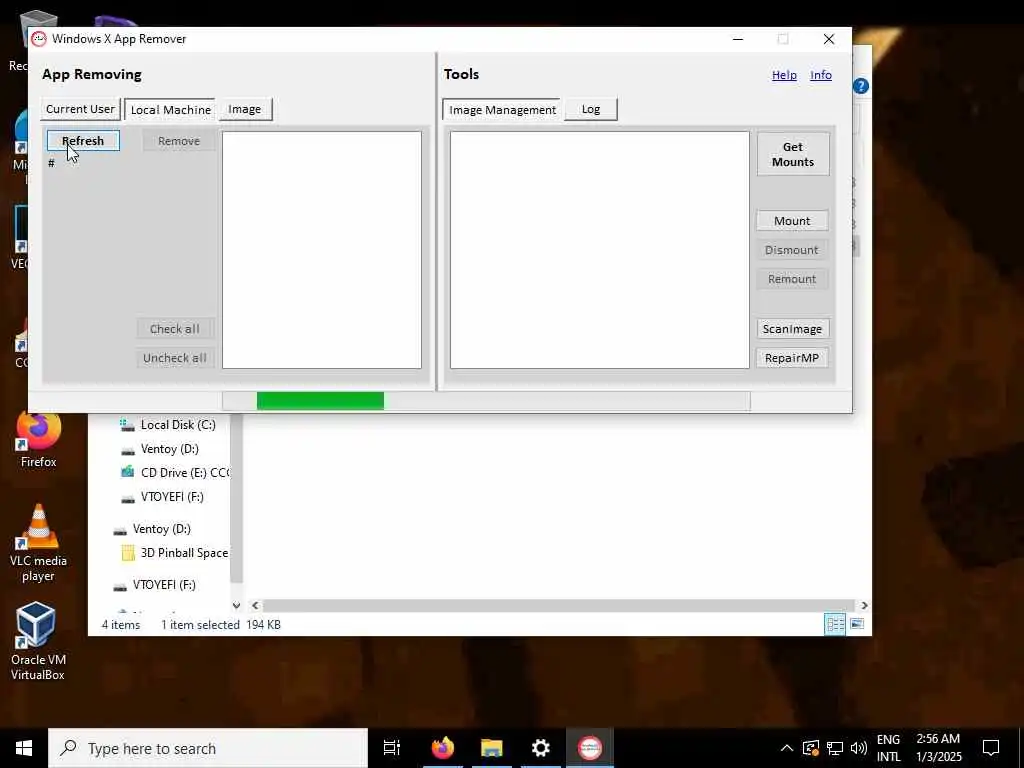
Task: Click the Get Mounts button
Action: (793, 154)
